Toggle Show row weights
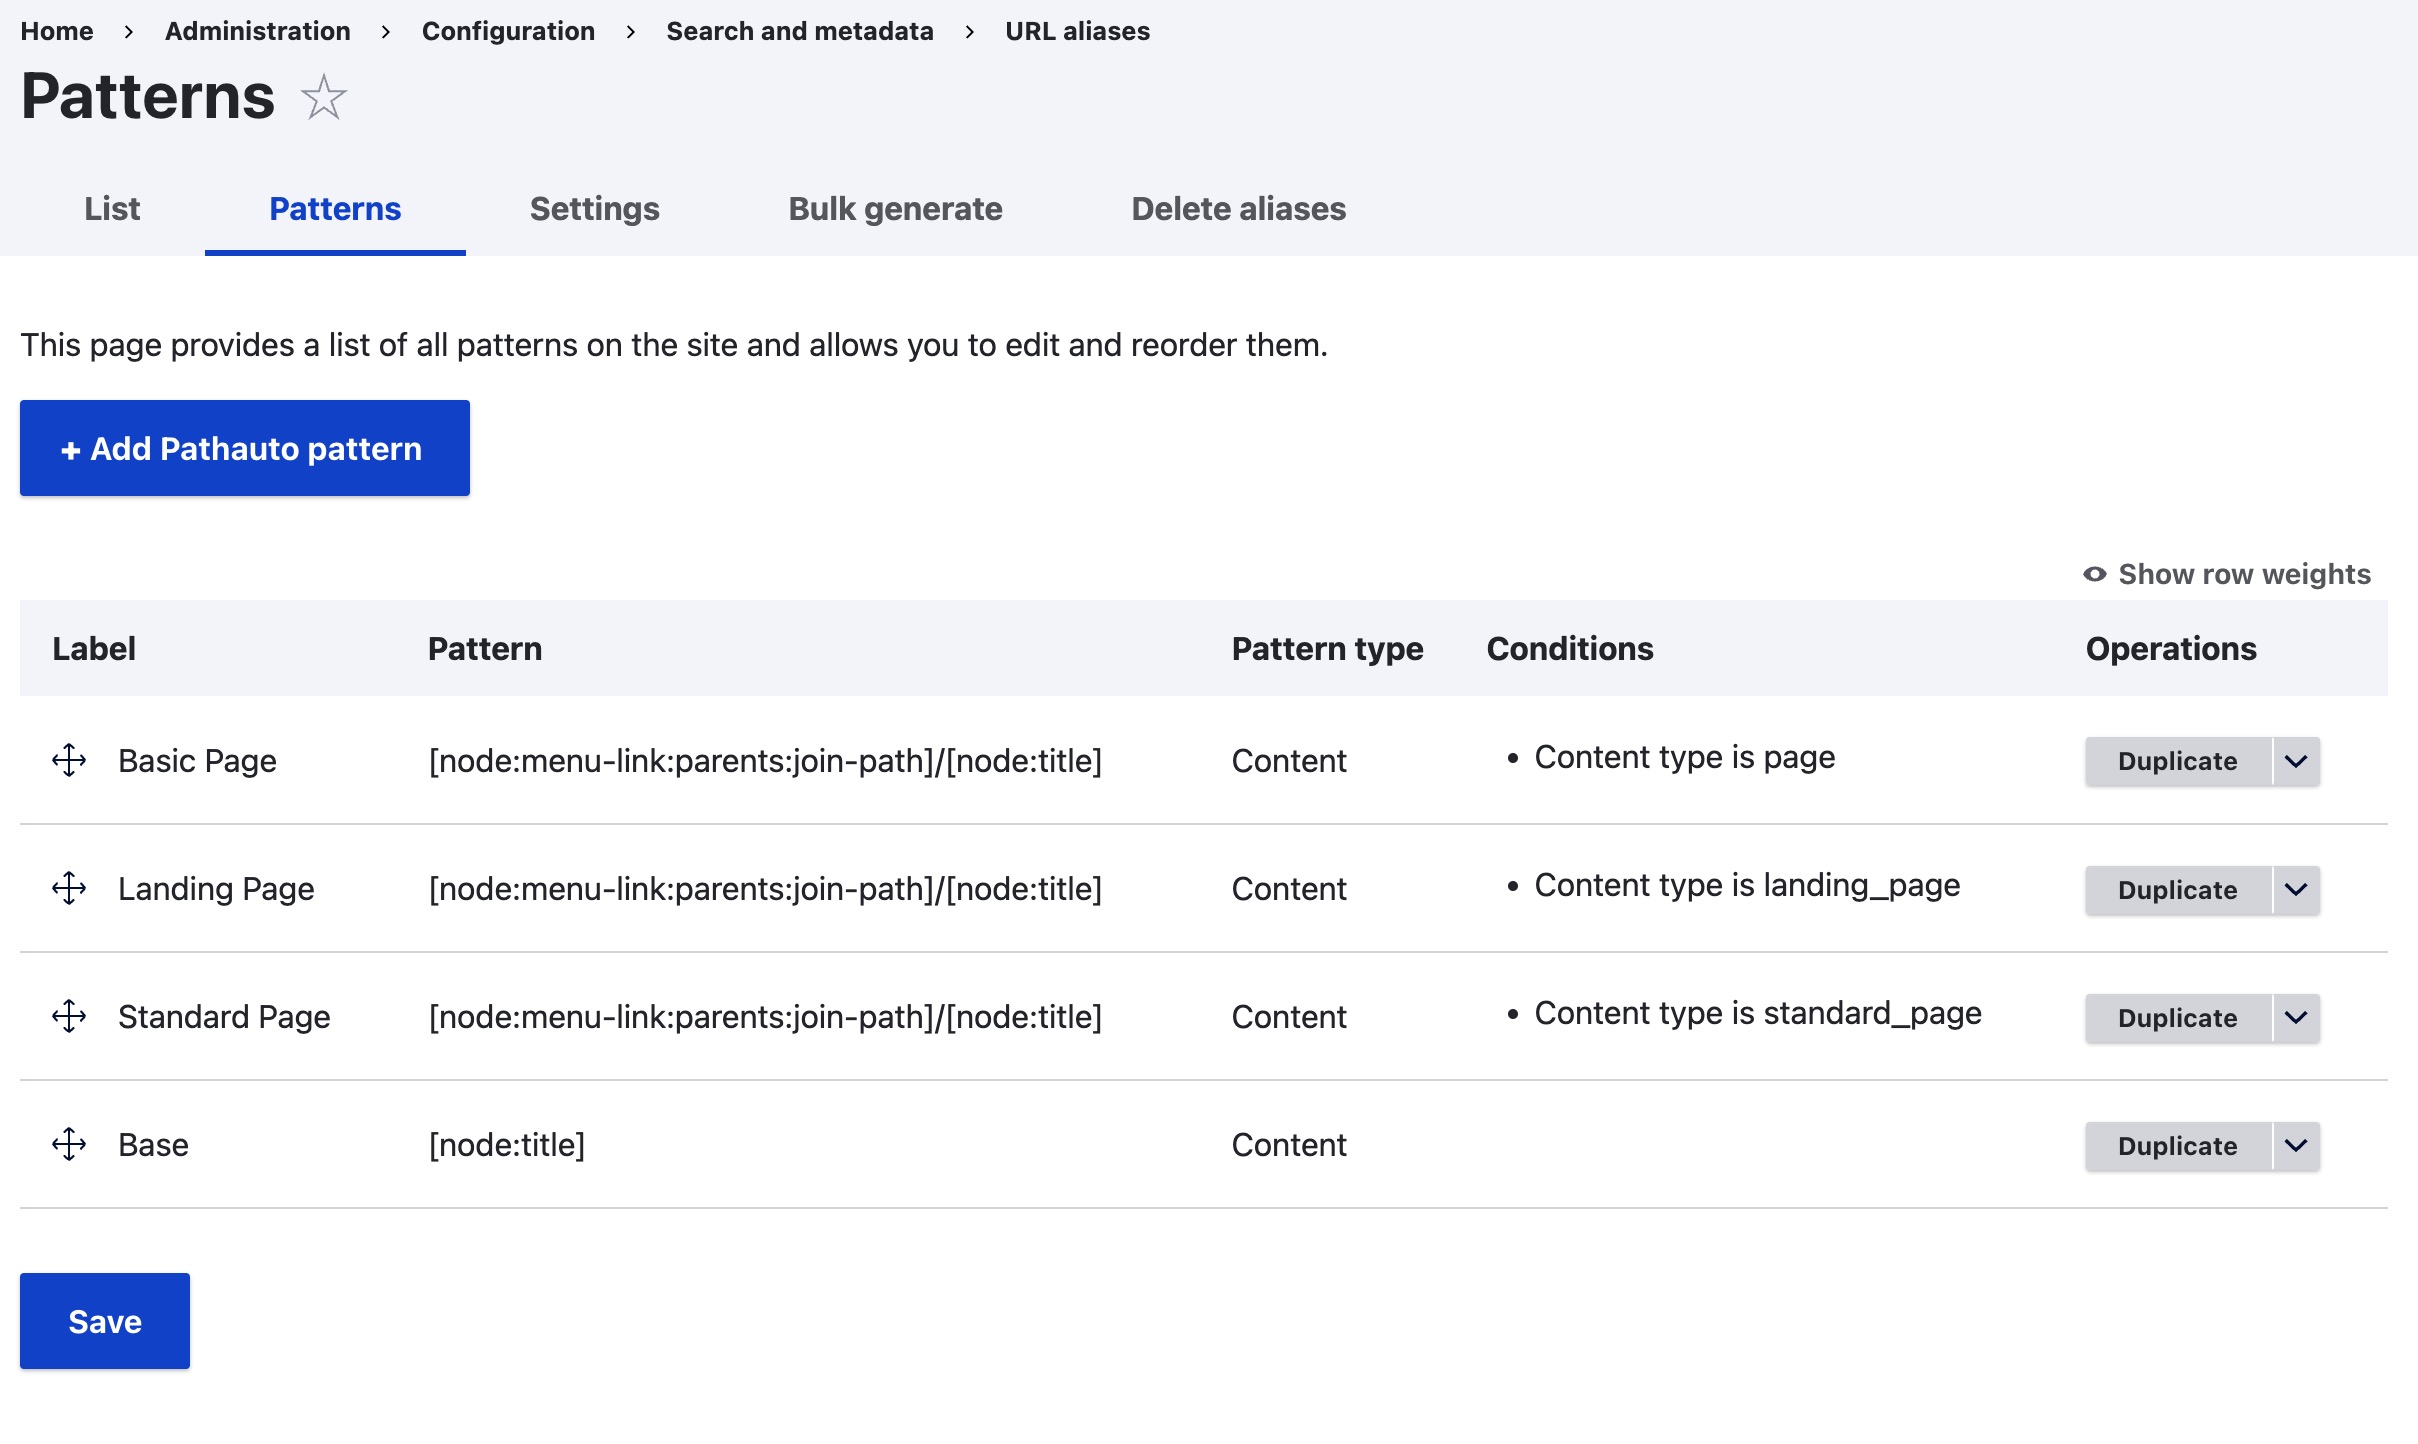Image resolution: width=2418 pixels, height=1444 pixels. (2227, 574)
